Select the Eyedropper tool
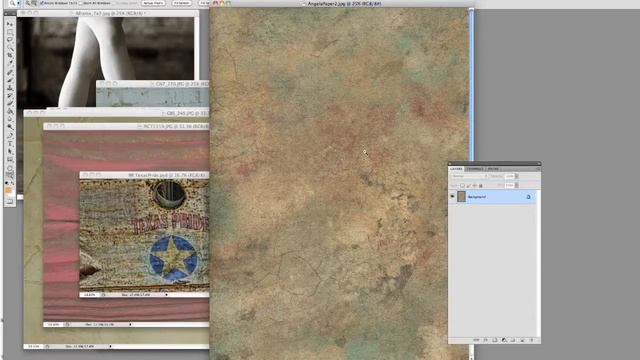Image resolution: width=640 pixels, height=360 pixels. point(9,63)
